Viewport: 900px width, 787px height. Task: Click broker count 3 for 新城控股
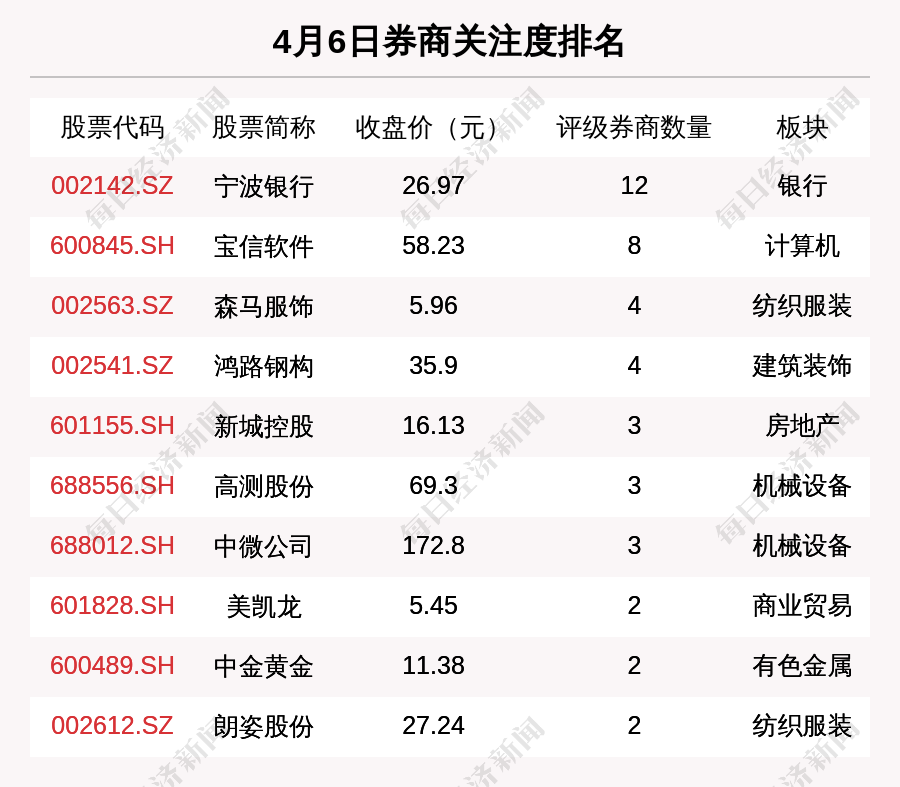(x=634, y=425)
